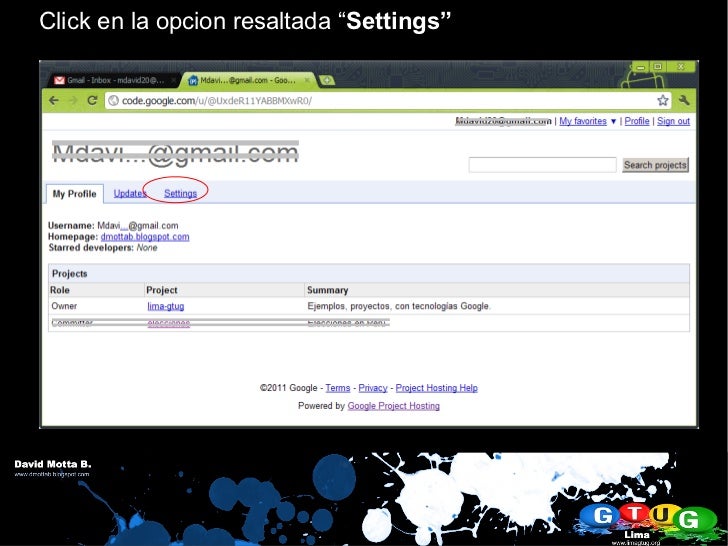Open the My favorites dropdown arrow

[x=613, y=121]
